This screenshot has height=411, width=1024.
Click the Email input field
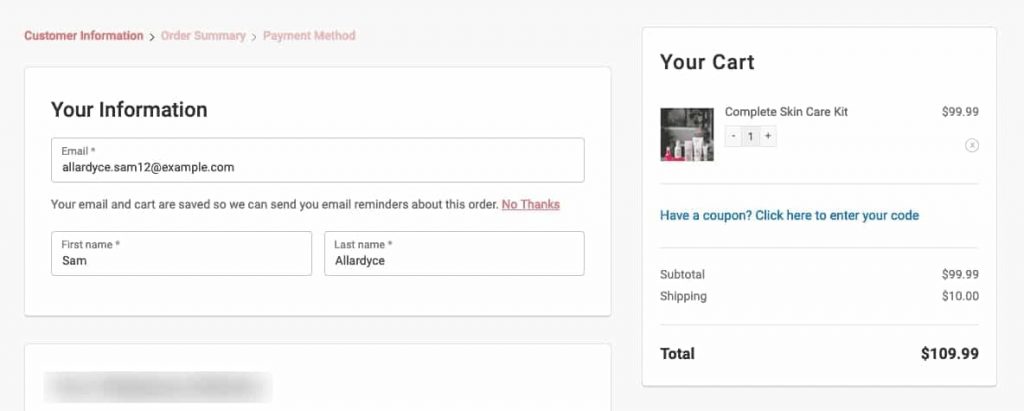(x=317, y=160)
